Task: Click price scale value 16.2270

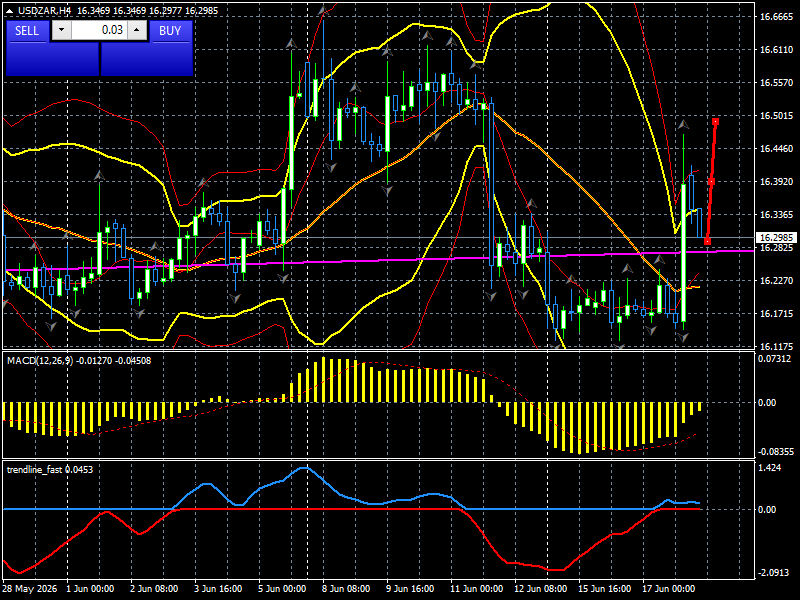Action: pyautogui.click(x=777, y=281)
